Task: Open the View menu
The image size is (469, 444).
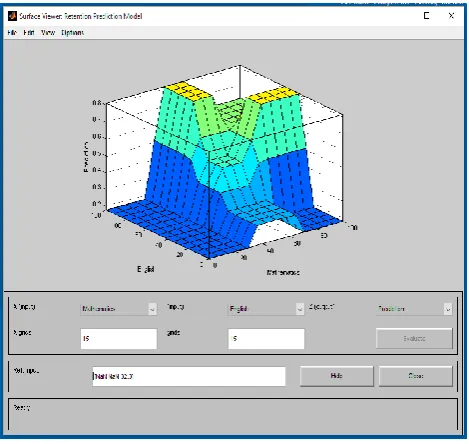Action: click(48, 33)
